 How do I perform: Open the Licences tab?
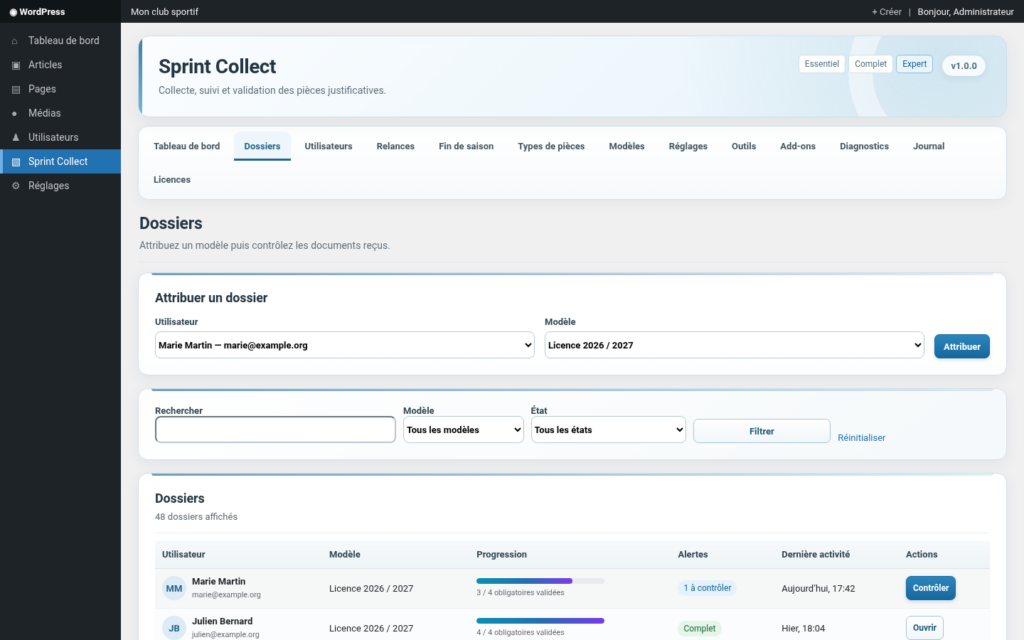(172, 180)
